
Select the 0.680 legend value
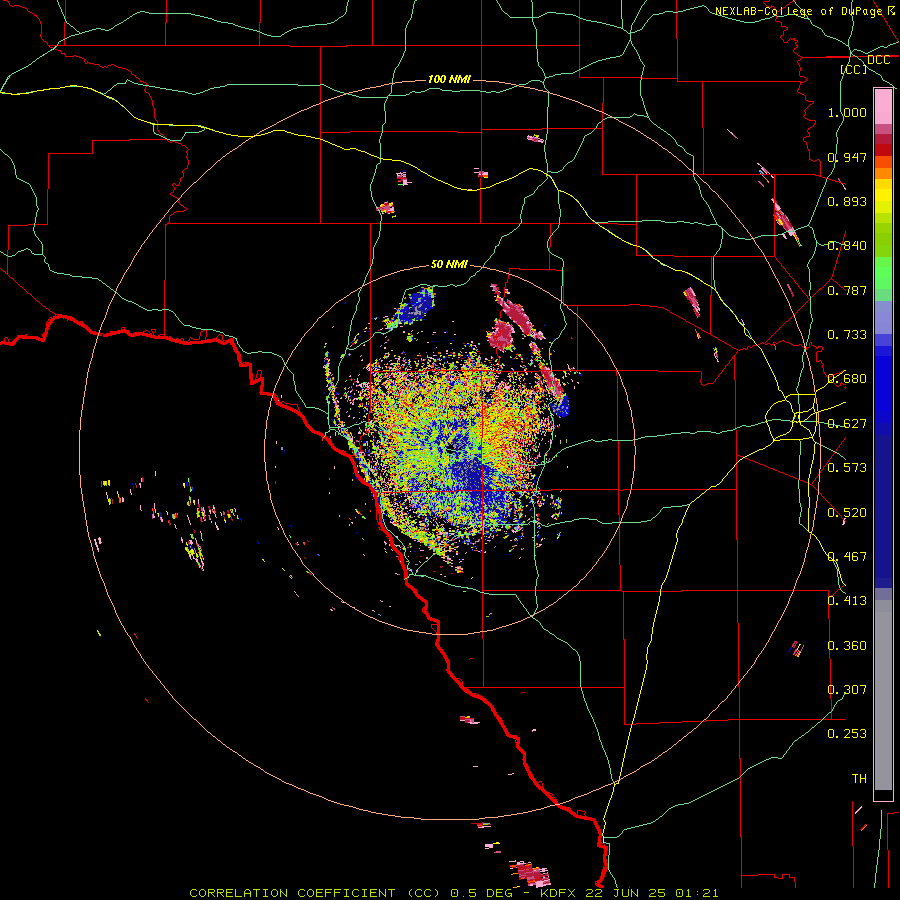(847, 378)
